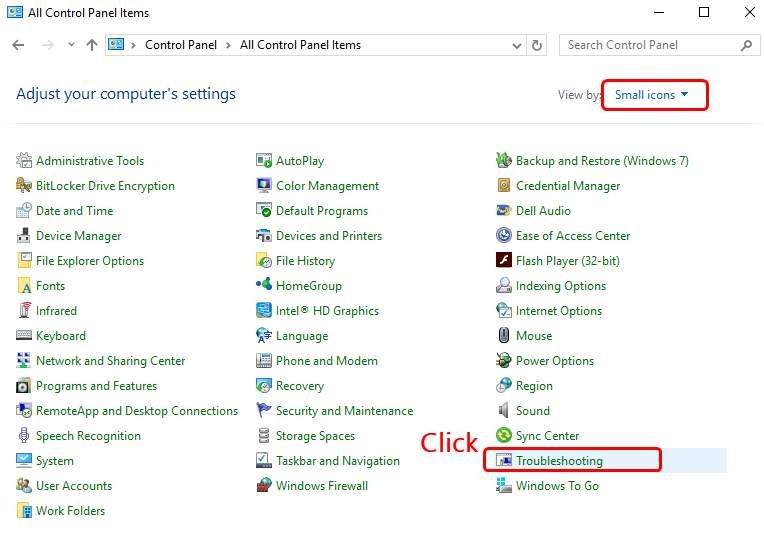
Task: Click the Refresh button in address bar
Action: point(538,45)
